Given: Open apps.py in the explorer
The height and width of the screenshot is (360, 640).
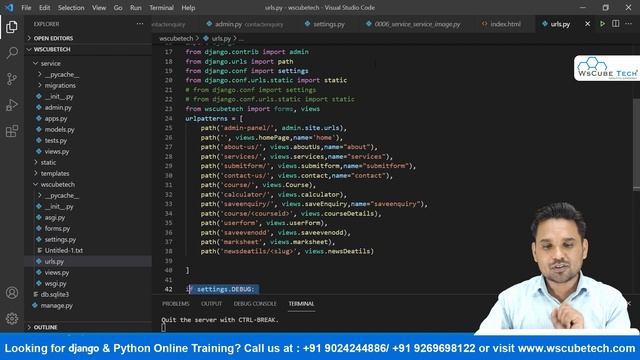Looking at the screenshot, I should tap(88, 118).
